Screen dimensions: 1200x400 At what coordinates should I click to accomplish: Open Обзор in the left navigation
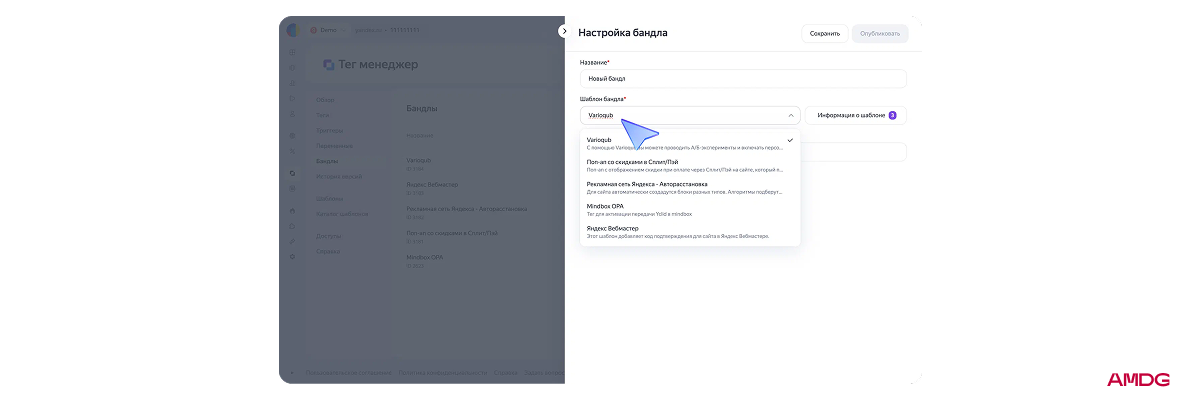(x=325, y=100)
